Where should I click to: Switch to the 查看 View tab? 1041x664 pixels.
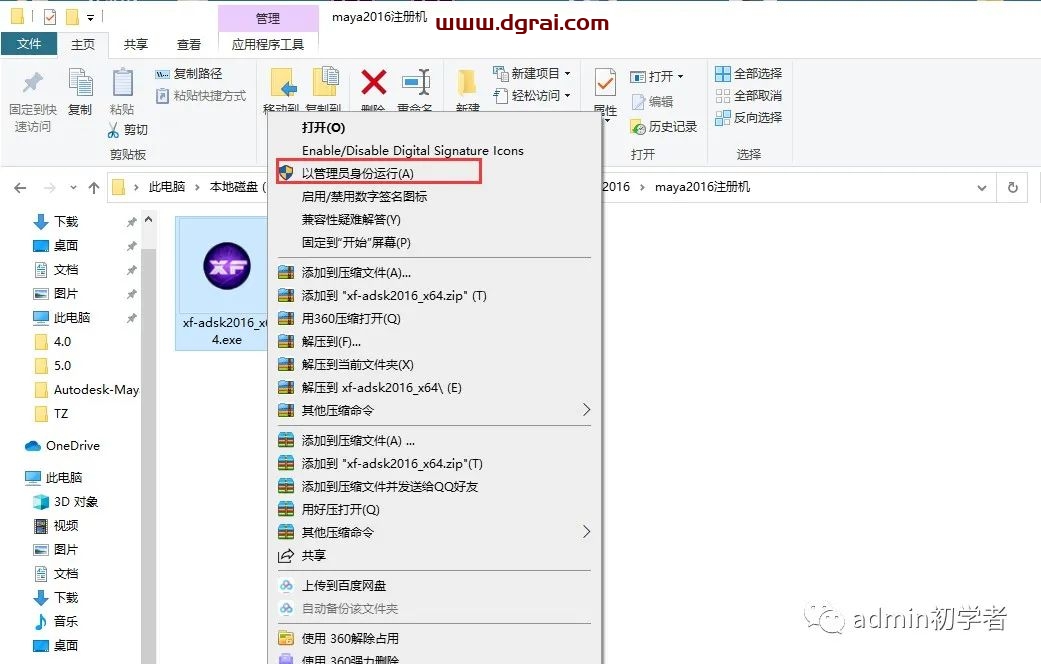[189, 44]
